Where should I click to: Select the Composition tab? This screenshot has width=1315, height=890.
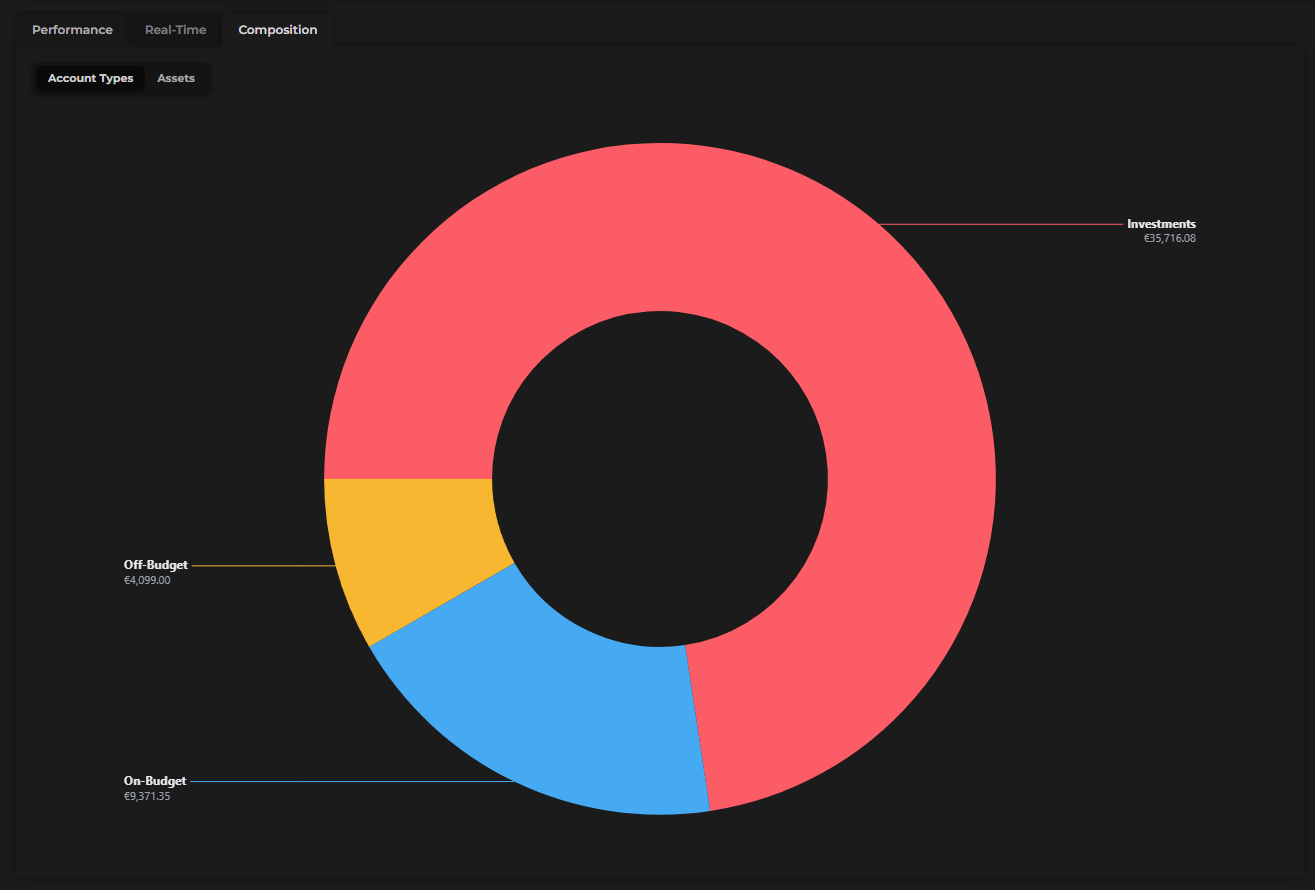pyautogui.click(x=277, y=29)
